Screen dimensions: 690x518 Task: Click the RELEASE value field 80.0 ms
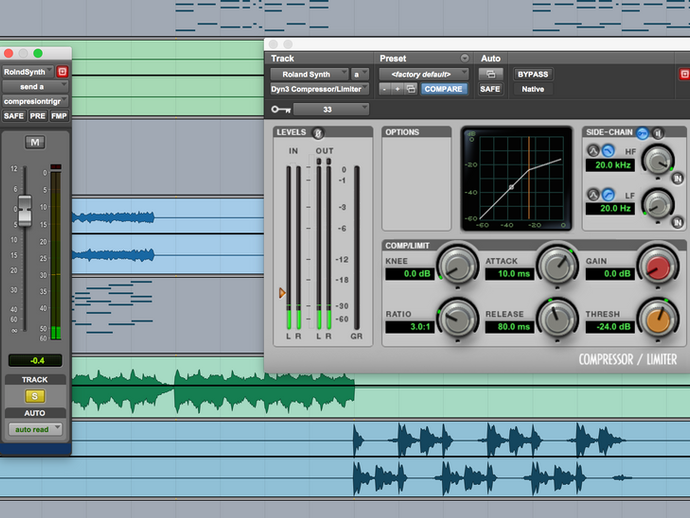[509, 327]
